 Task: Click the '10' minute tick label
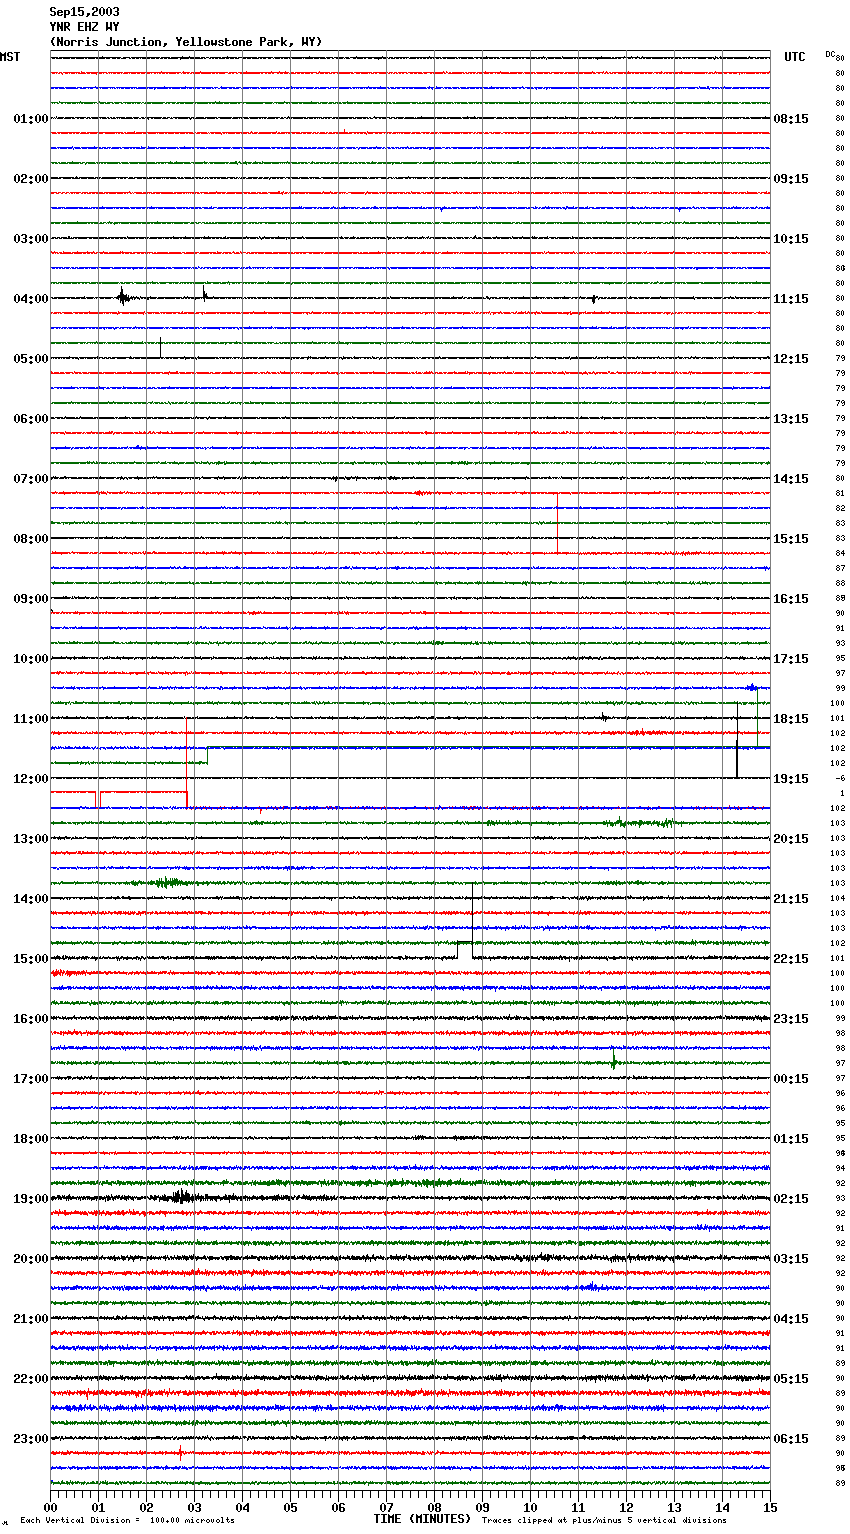(x=530, y=1507)
